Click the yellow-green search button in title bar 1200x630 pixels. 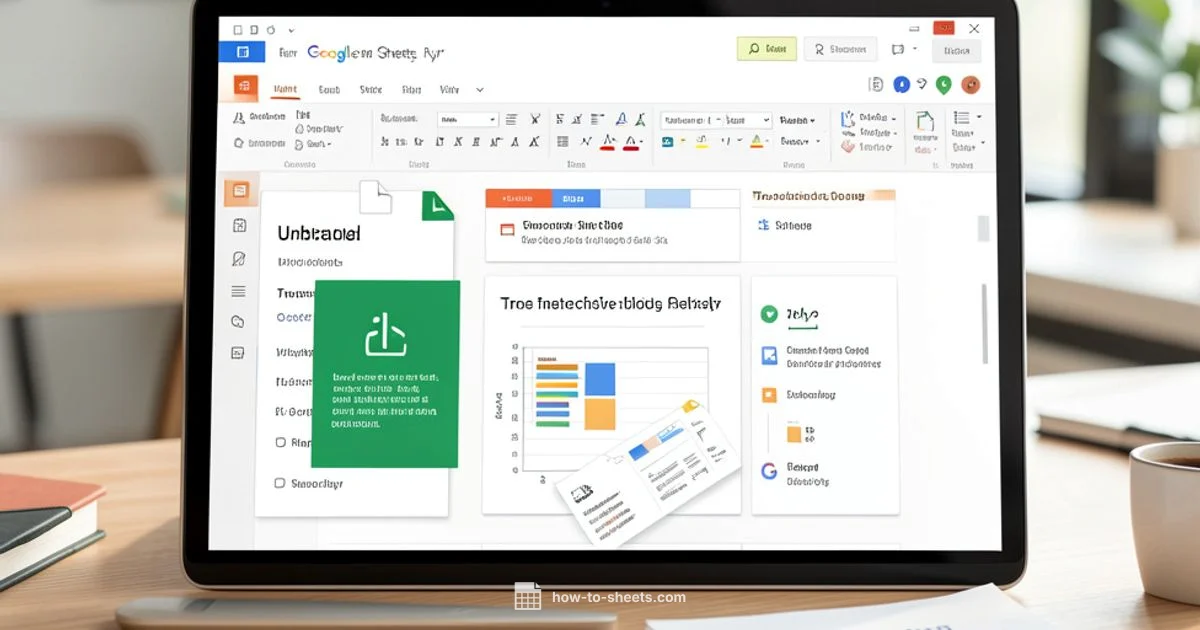click(x=766, y=49)
